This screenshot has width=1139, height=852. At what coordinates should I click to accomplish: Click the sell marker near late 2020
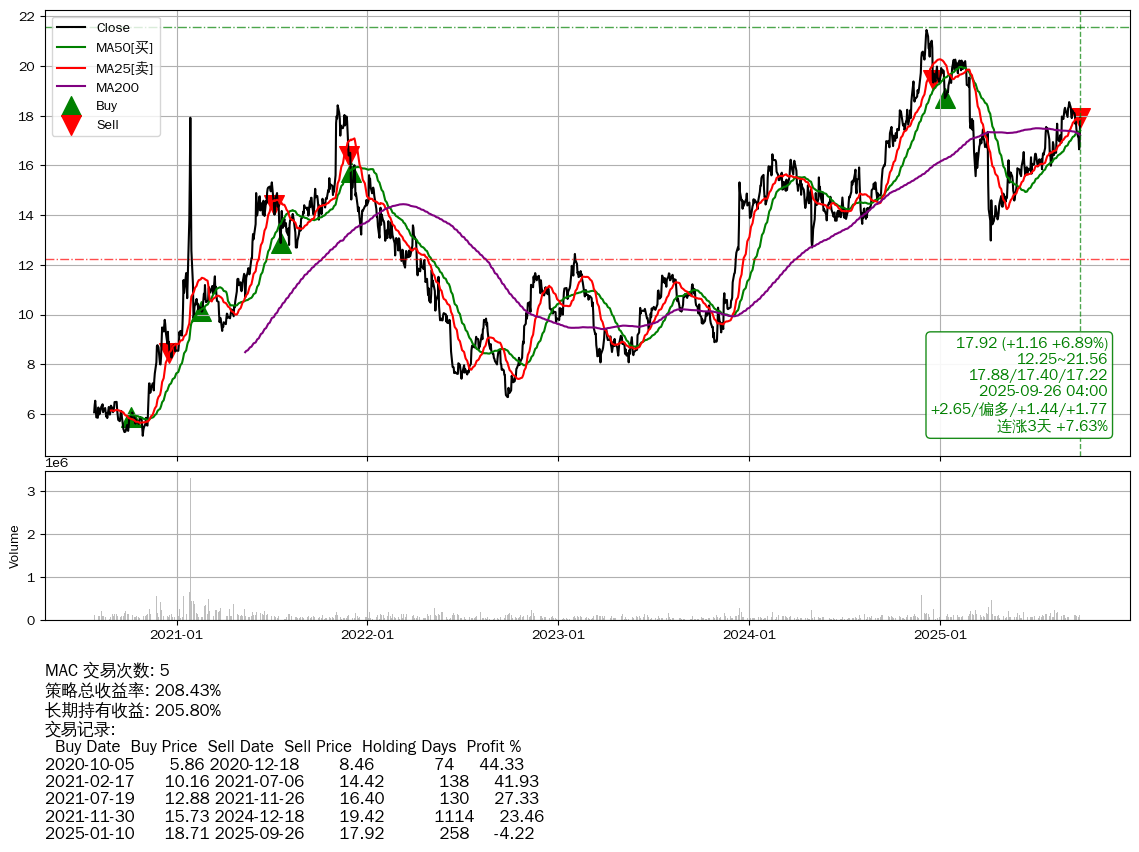170,352
